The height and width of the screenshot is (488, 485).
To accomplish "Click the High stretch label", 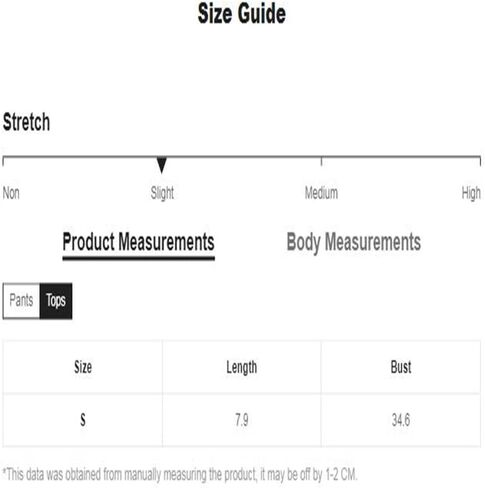I will point(471,193).
